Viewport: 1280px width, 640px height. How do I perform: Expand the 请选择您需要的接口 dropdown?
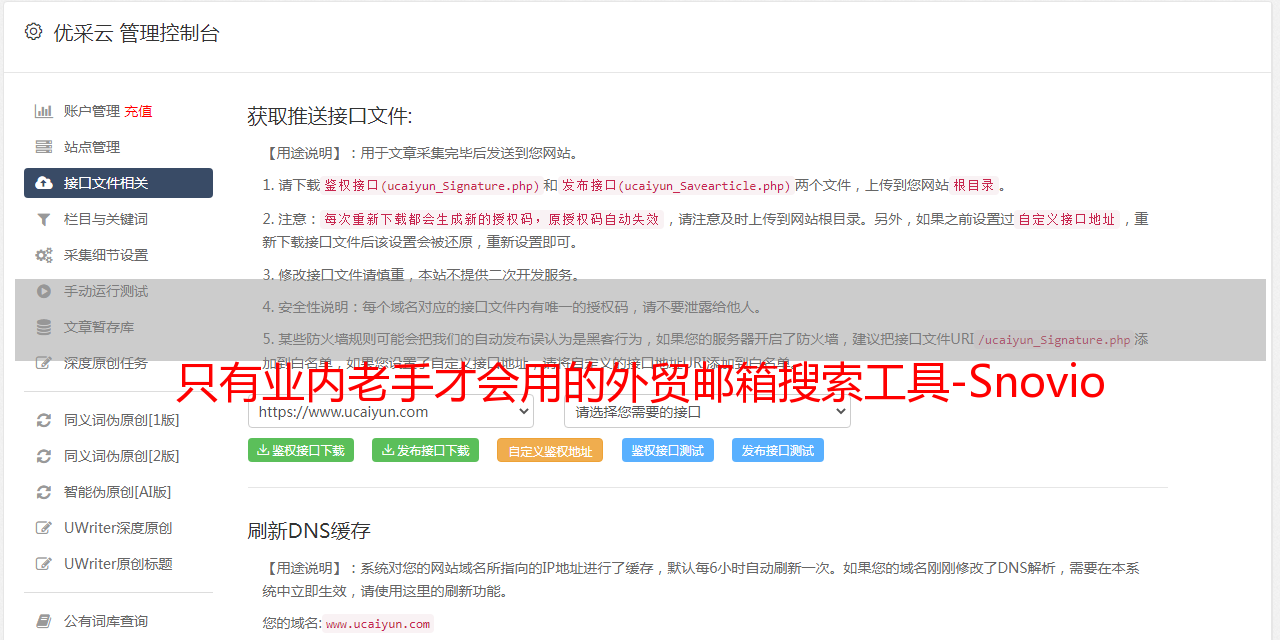click(707, 411)
